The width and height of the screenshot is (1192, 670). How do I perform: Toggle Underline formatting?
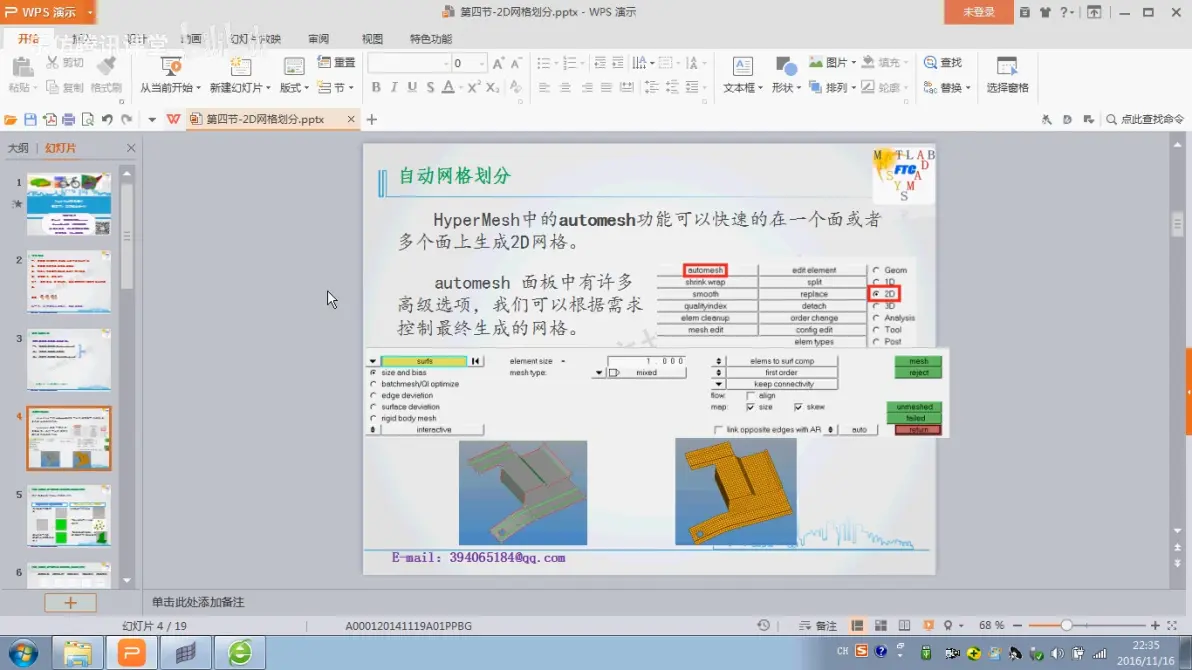(x=412, y=87)
